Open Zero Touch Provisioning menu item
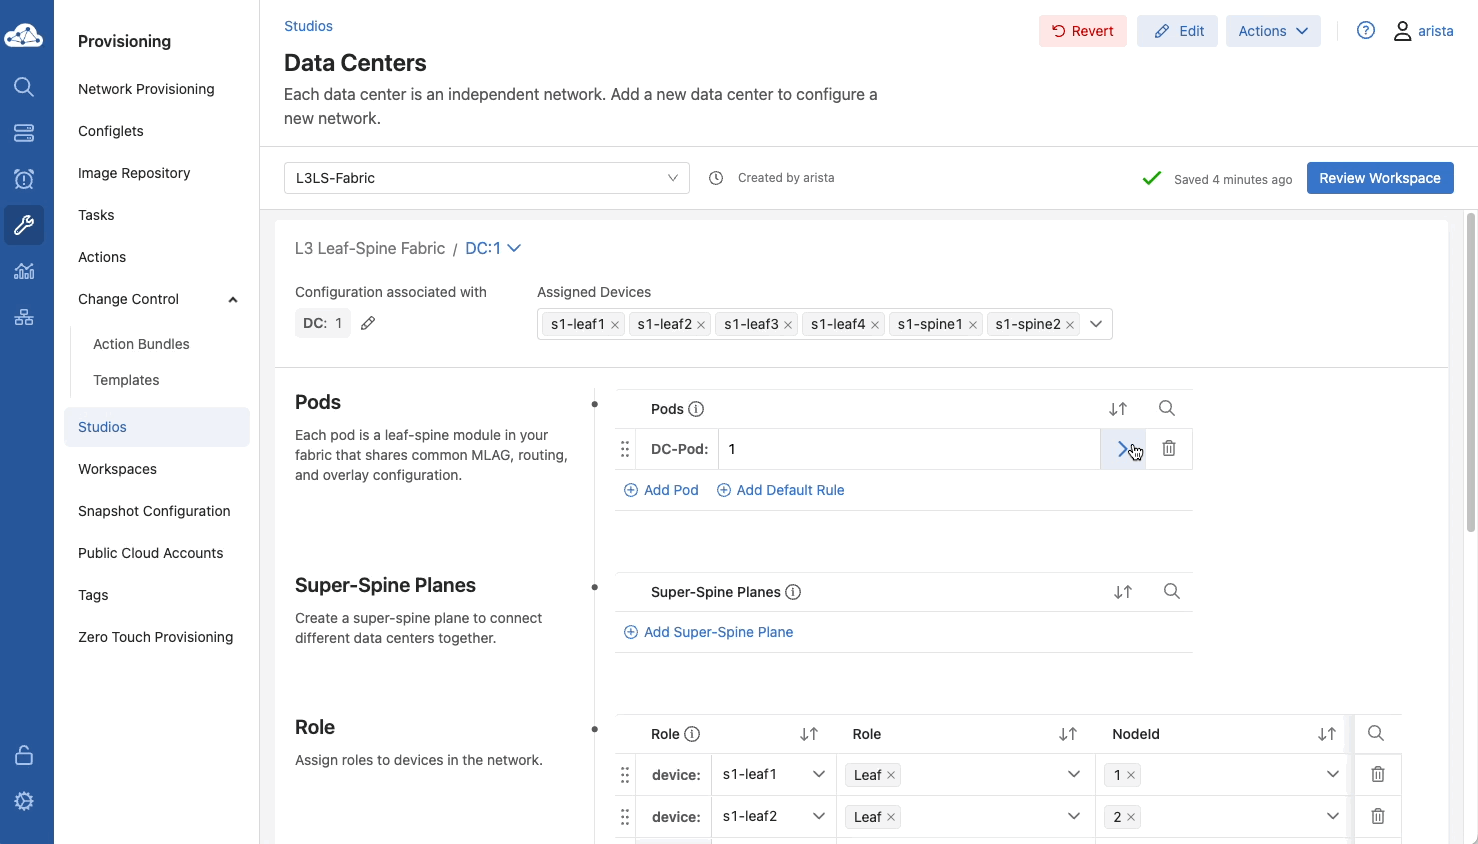This screenshot has width=1478, height=844. coord(155,637)
